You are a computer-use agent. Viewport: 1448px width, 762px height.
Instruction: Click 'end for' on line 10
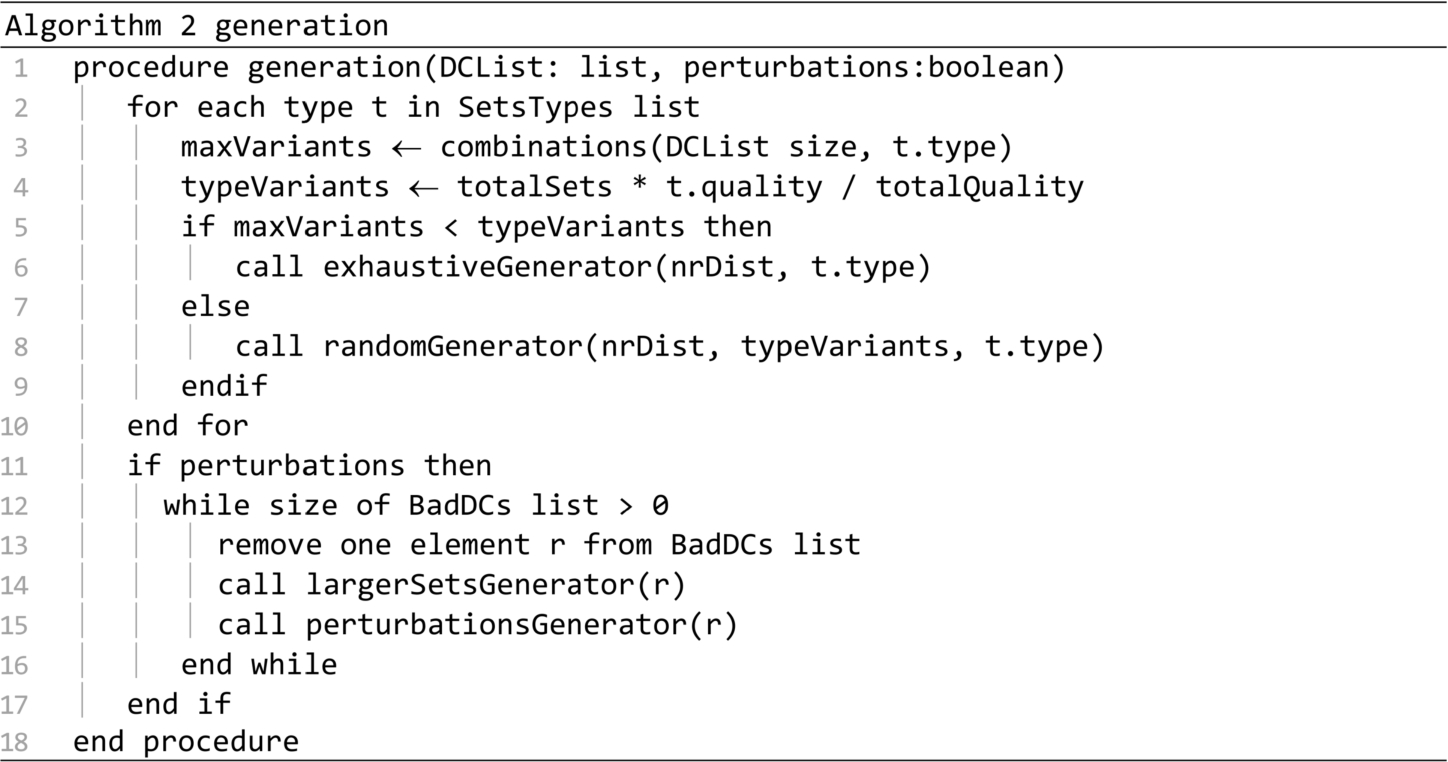[188, 426]
